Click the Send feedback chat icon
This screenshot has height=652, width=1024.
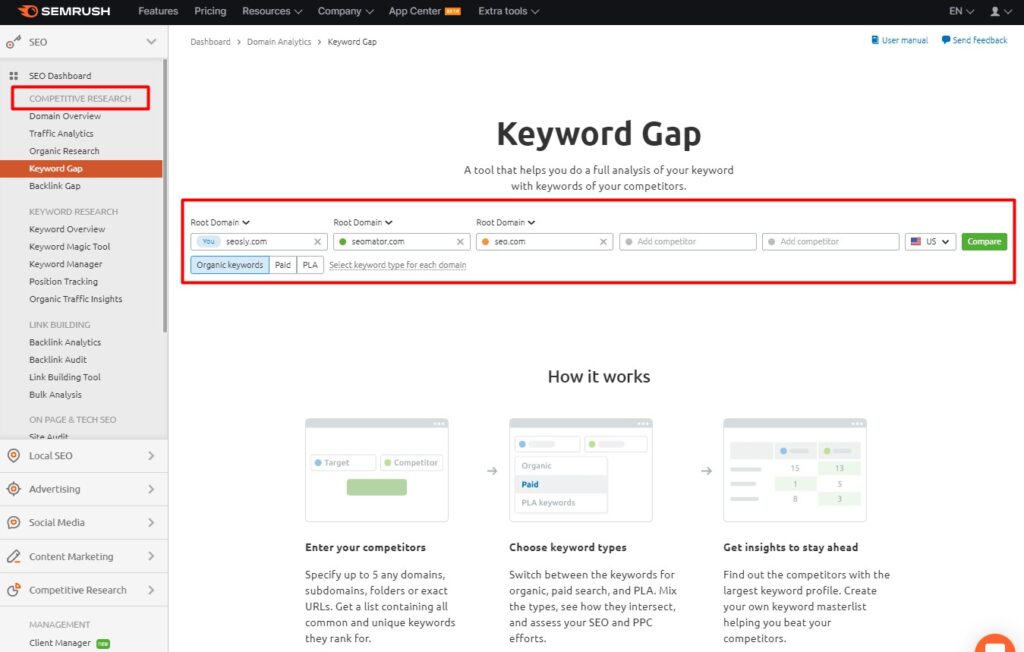(946, 41)
